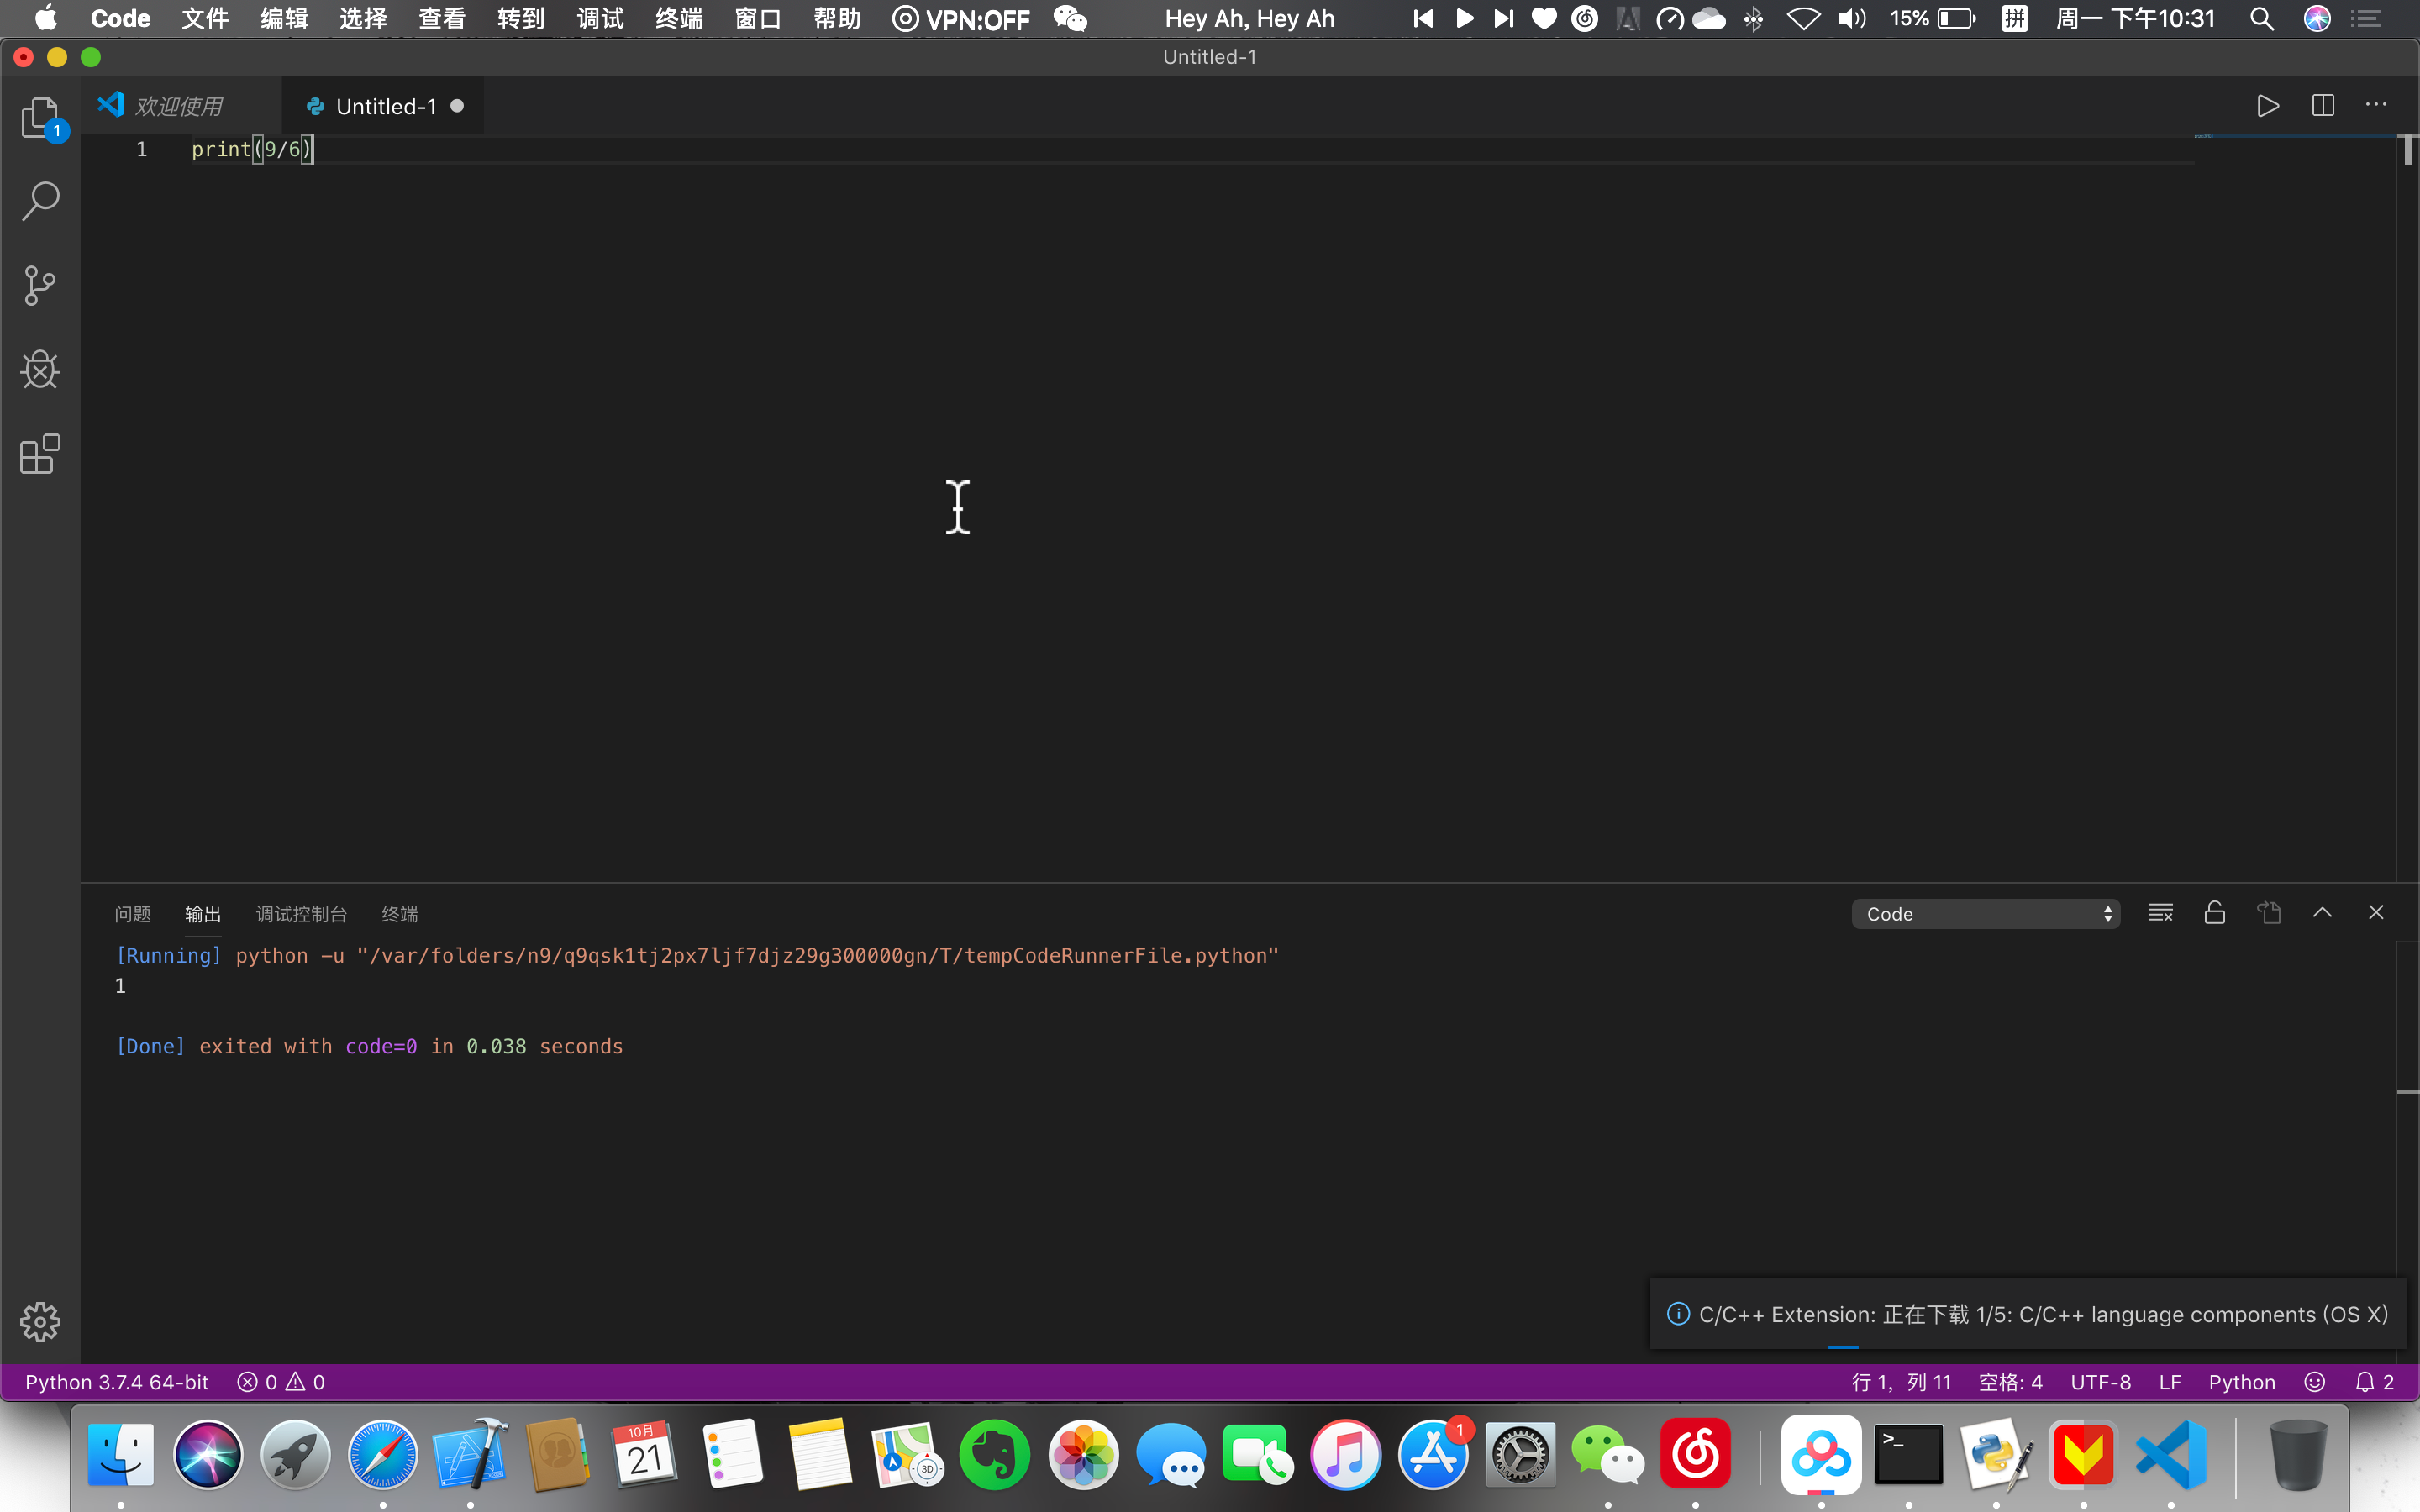Image resolution: width=2420 pixels, height=1512 pixels.
Task: Open Spotlight search magnifier
Action: pos(2262,18)
